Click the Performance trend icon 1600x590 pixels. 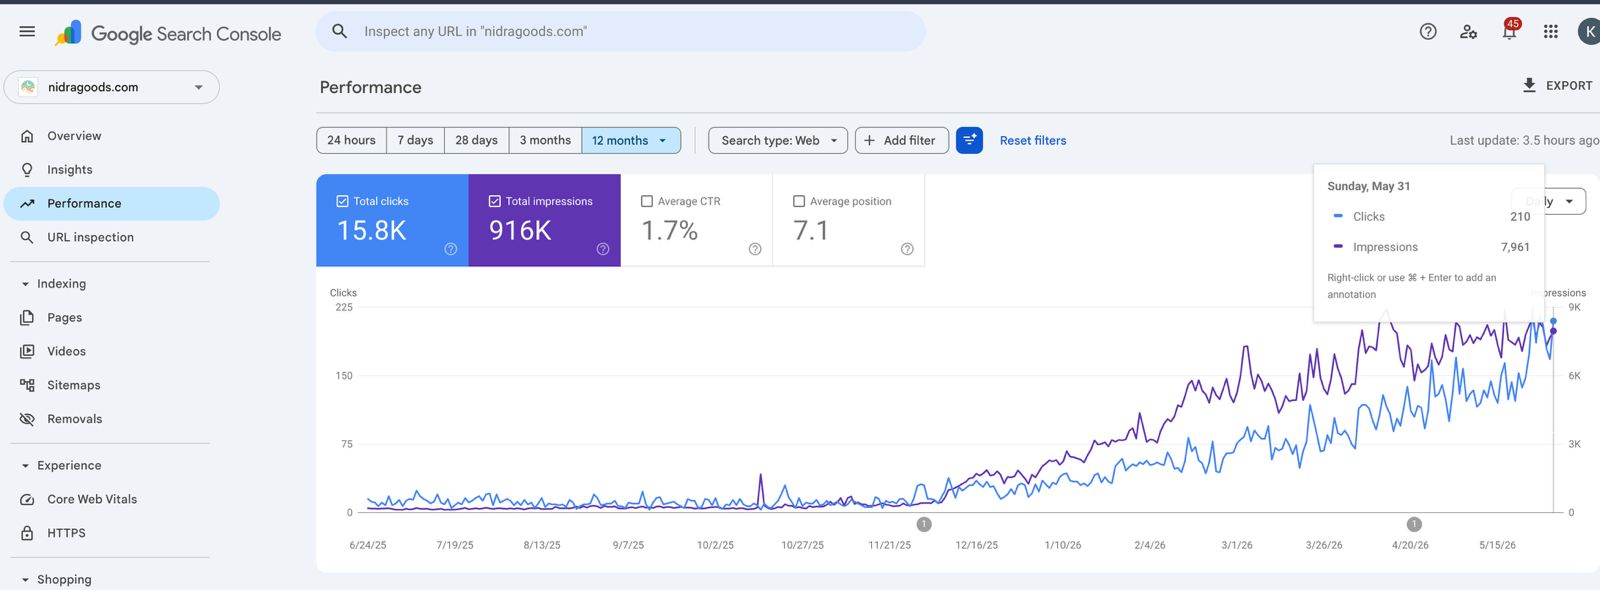point(27,204)
